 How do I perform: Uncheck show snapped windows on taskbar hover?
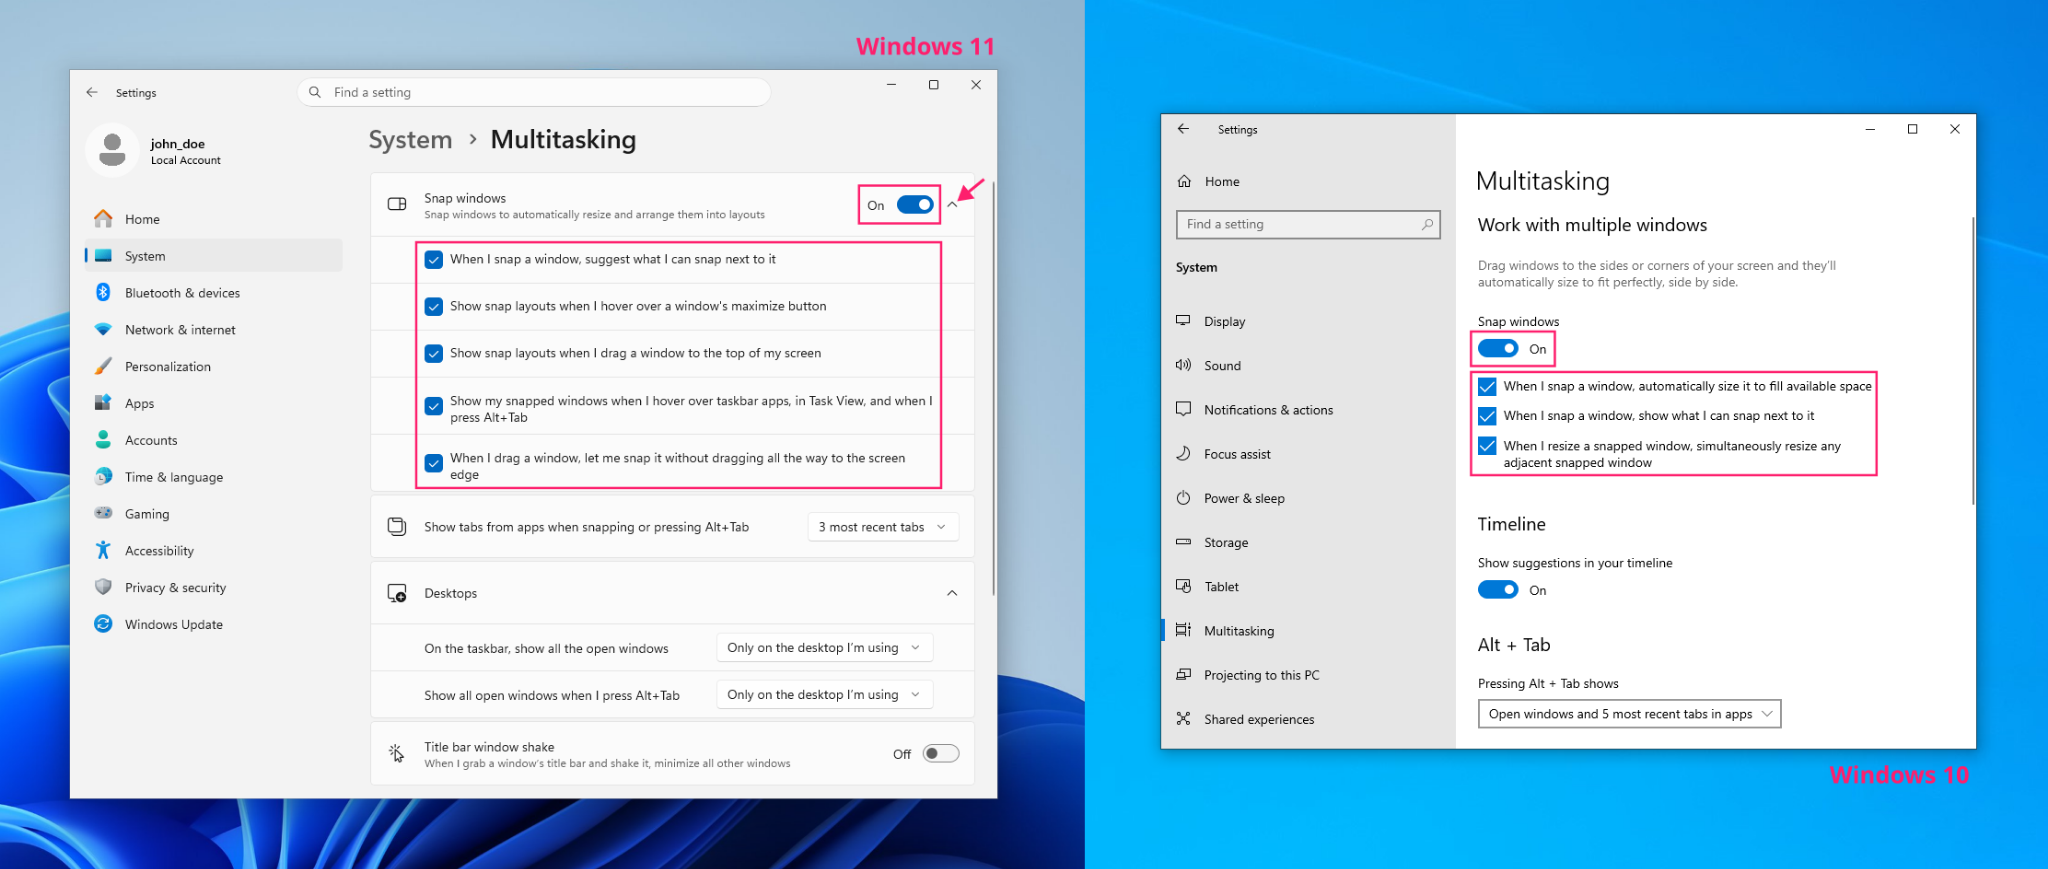point(434,406)
